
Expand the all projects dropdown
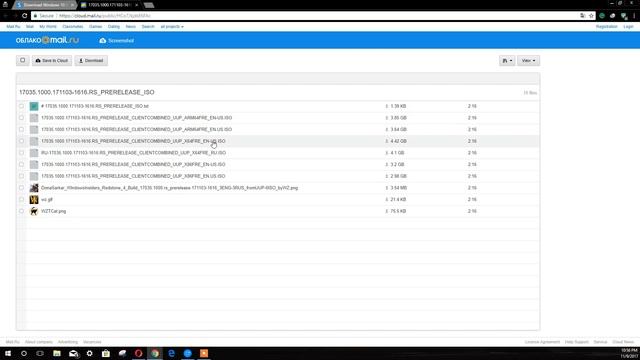pos(172,27)
